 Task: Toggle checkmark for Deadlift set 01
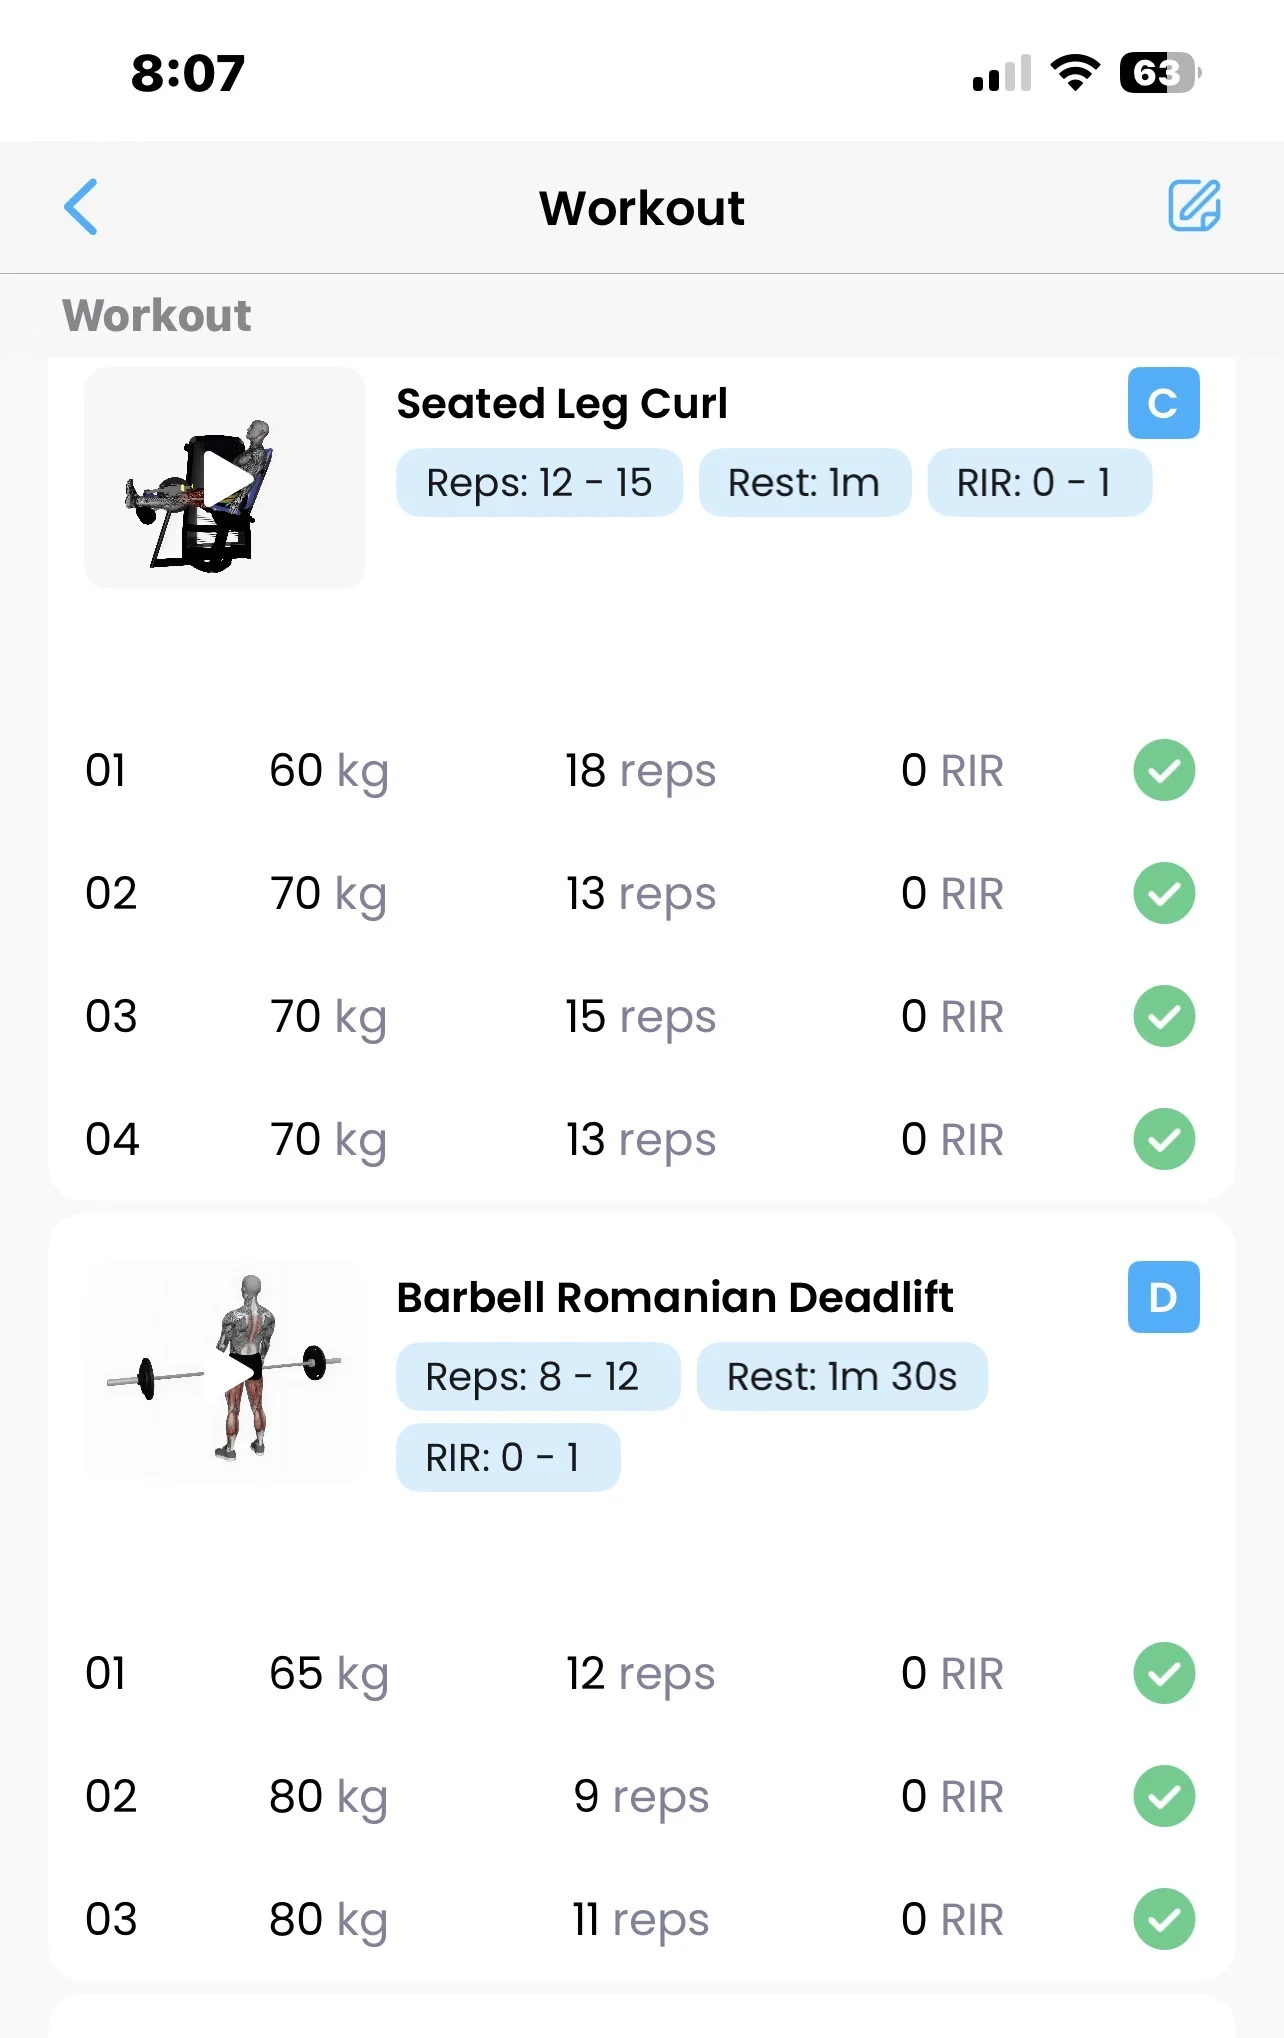coord(1164,1673)
